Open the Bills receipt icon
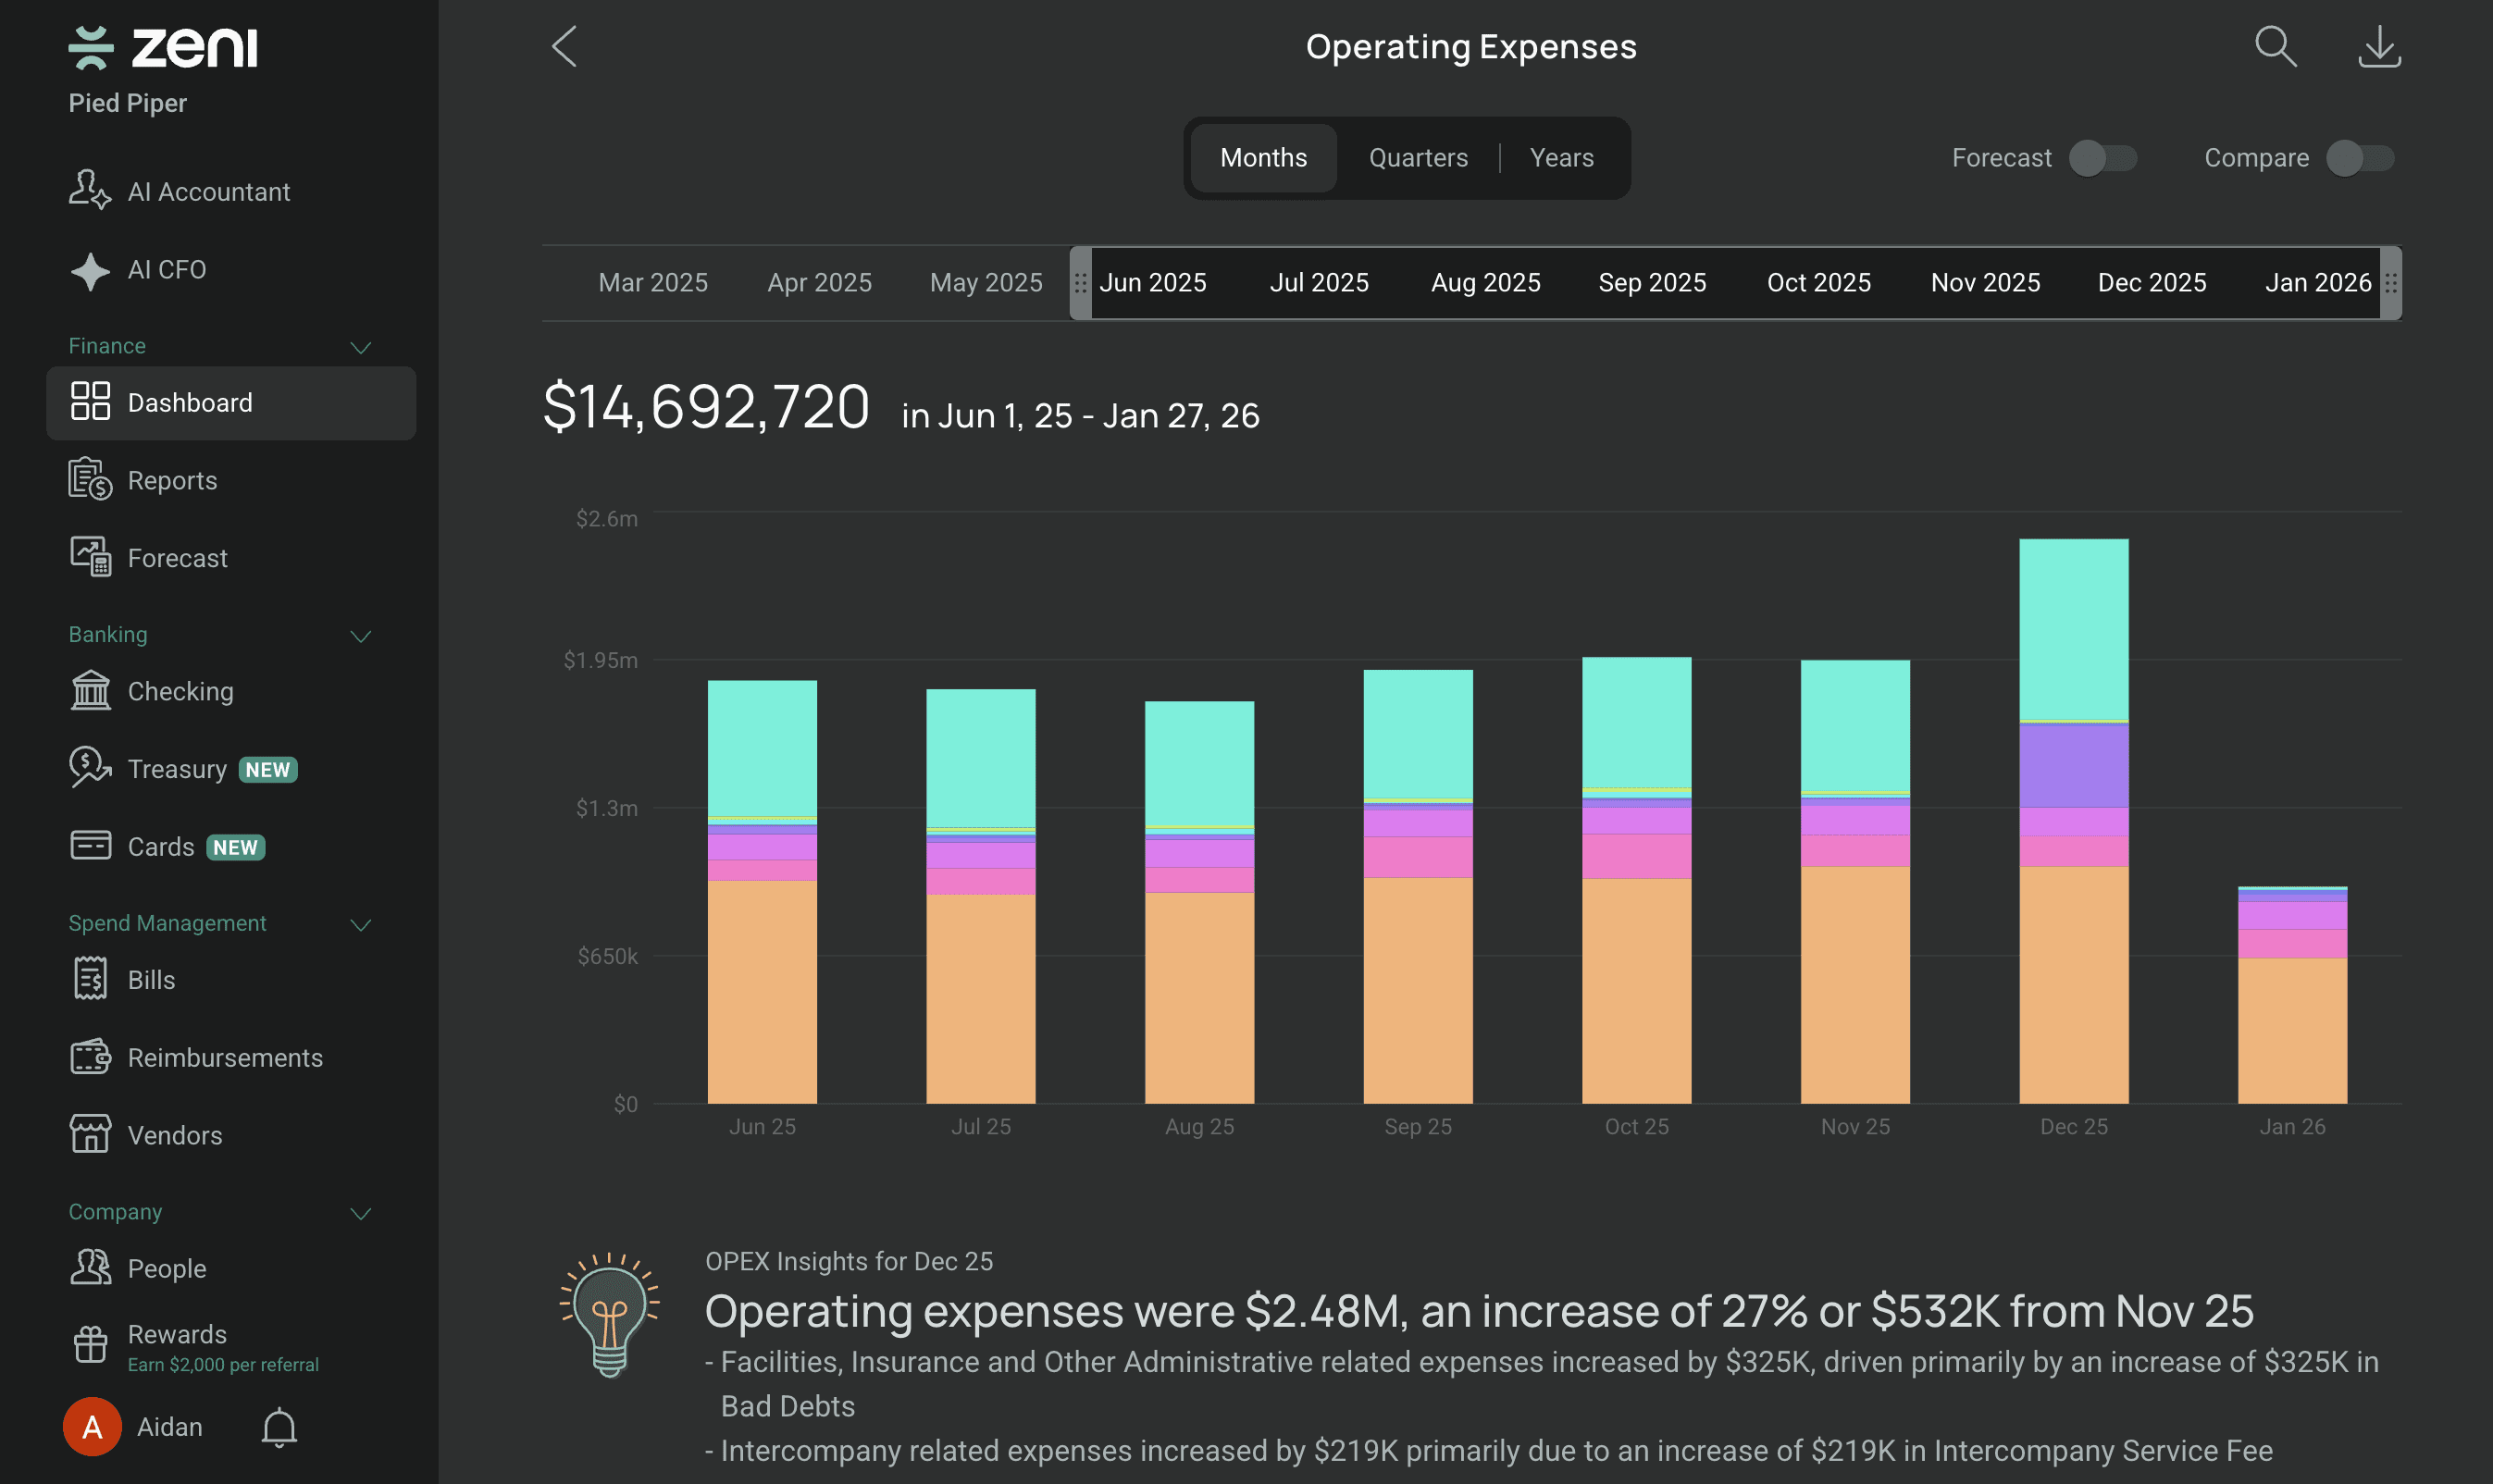The width and height of the screenshot is (2493, 1484). (x=90, y=978)
